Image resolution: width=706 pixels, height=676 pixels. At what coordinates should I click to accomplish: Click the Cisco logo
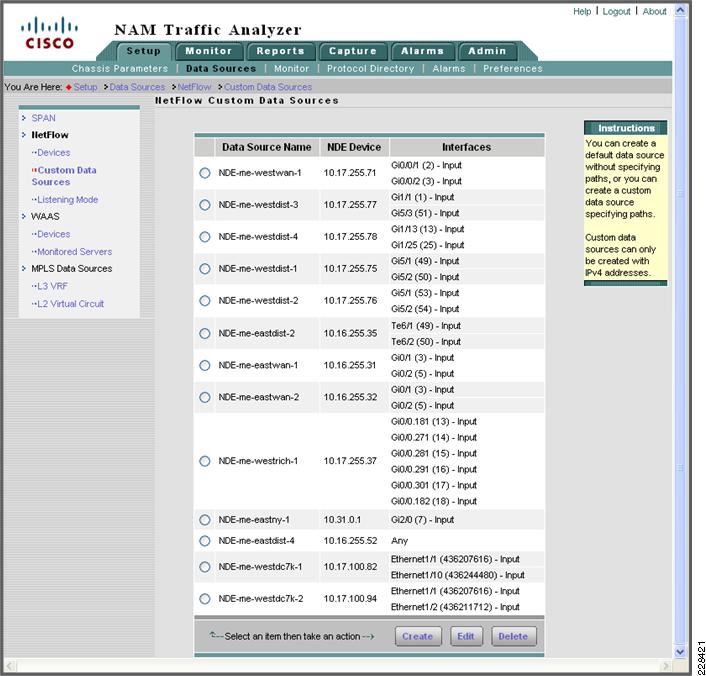49,33
